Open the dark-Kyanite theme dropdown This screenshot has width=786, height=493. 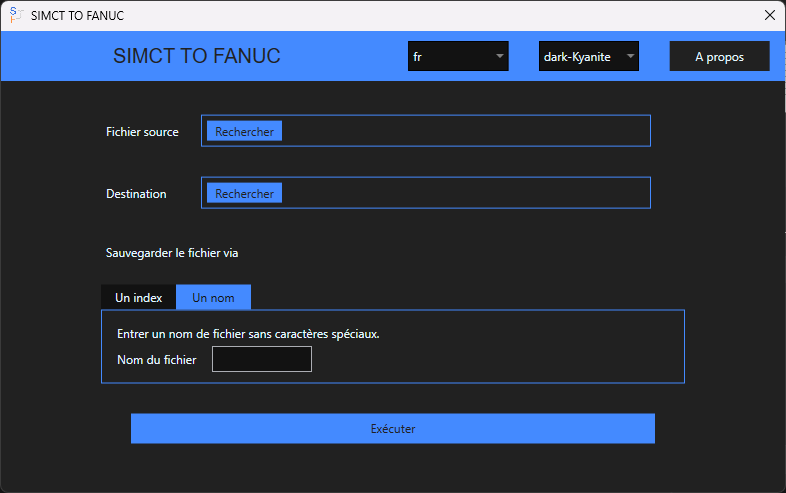588,56
